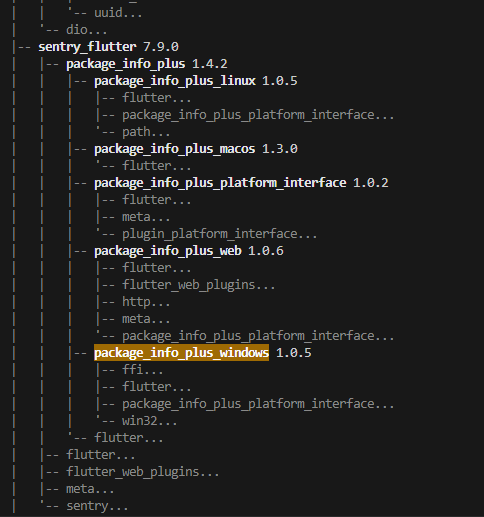This screenshot has height=517, width=484.
Task: Click 'meta...' directly below http
Action: (x=146, y=319)
